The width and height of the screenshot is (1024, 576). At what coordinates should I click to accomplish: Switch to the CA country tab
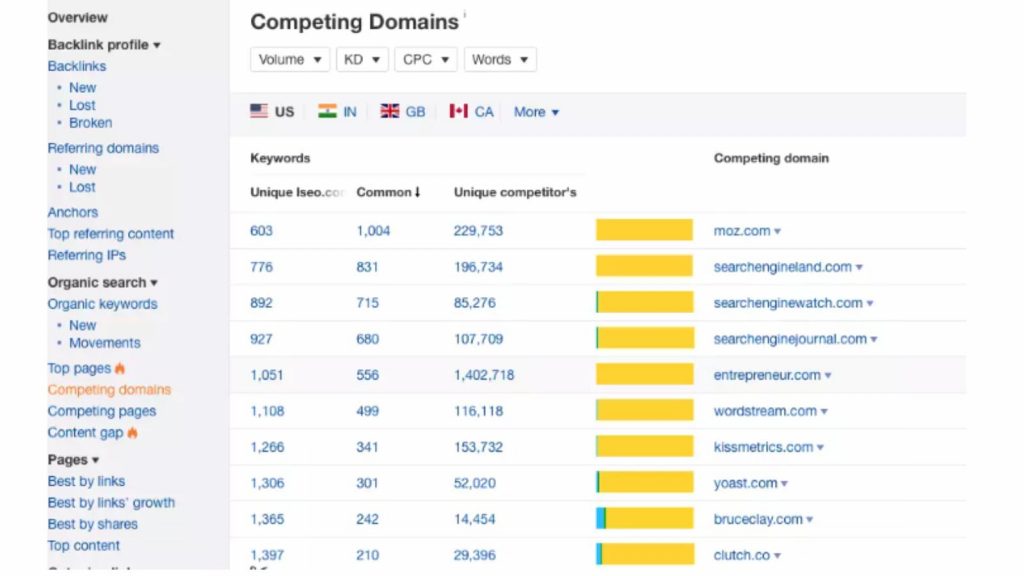tap(472, 112)
